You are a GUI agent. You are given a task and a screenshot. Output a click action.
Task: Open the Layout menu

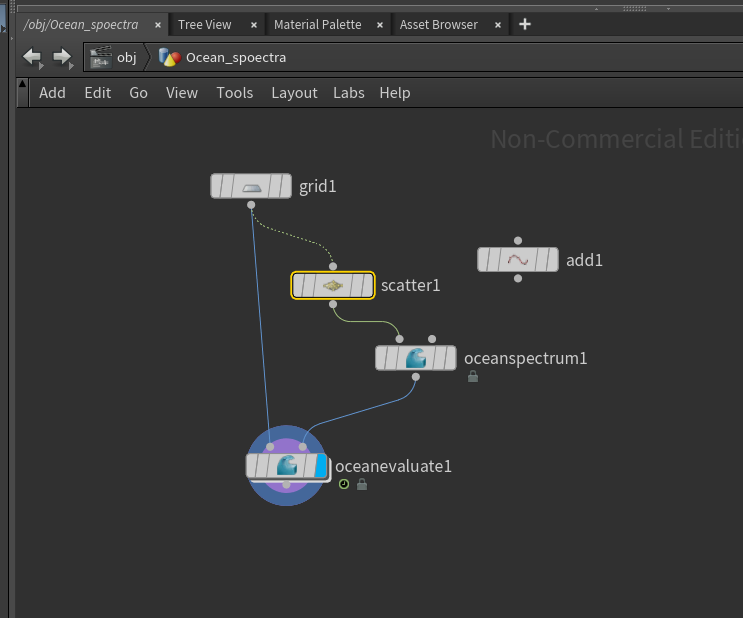294,93
